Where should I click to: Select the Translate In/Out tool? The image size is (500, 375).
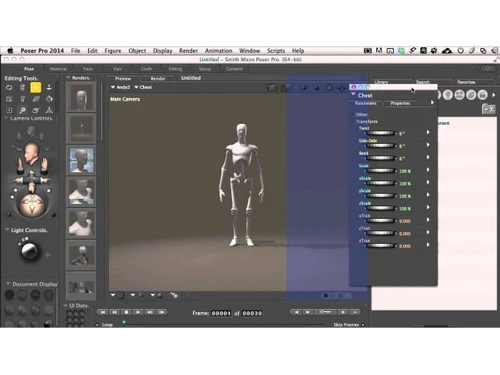[x=49, y=88]
